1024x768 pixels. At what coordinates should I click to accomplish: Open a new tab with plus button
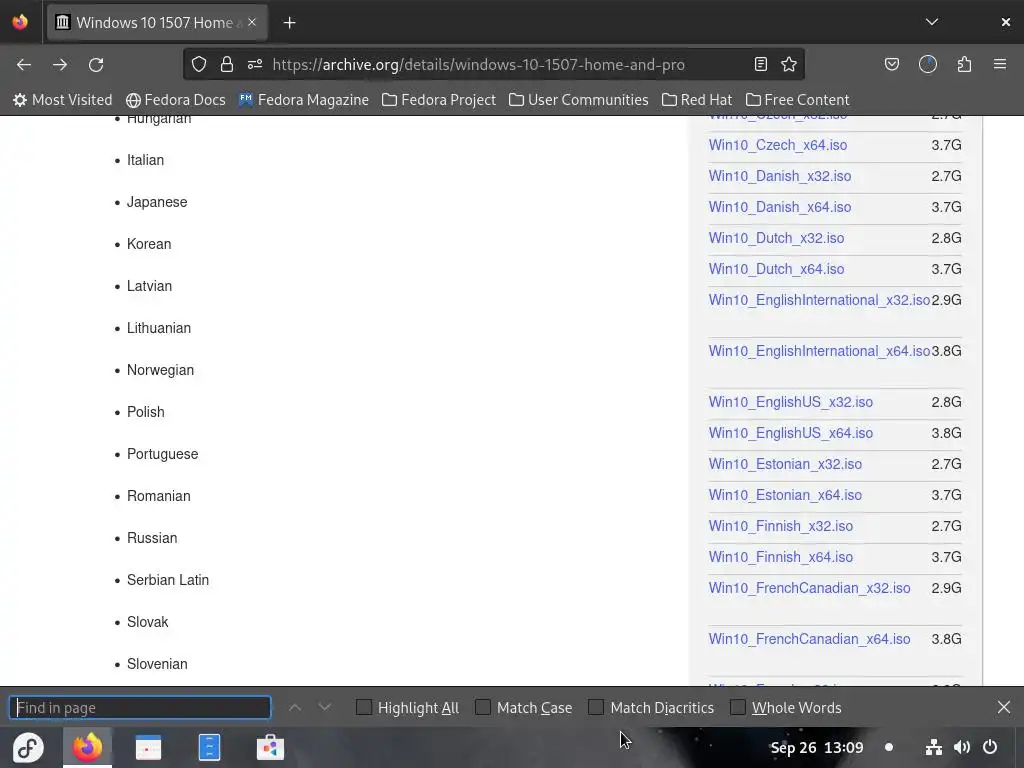[289, 23]
